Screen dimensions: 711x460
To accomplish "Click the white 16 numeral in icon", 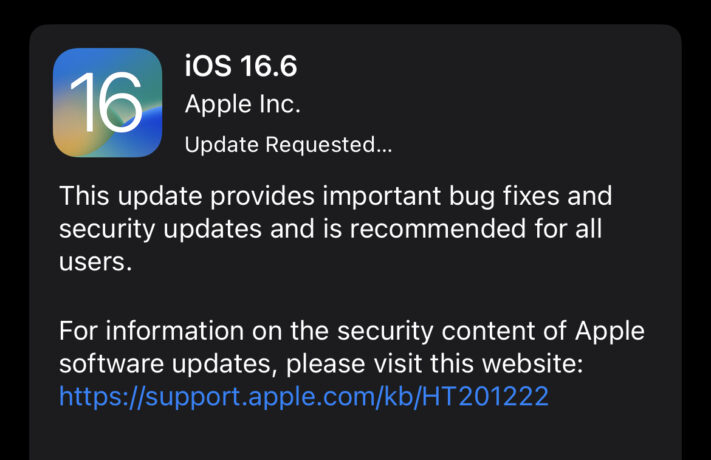I will (106, 103).
